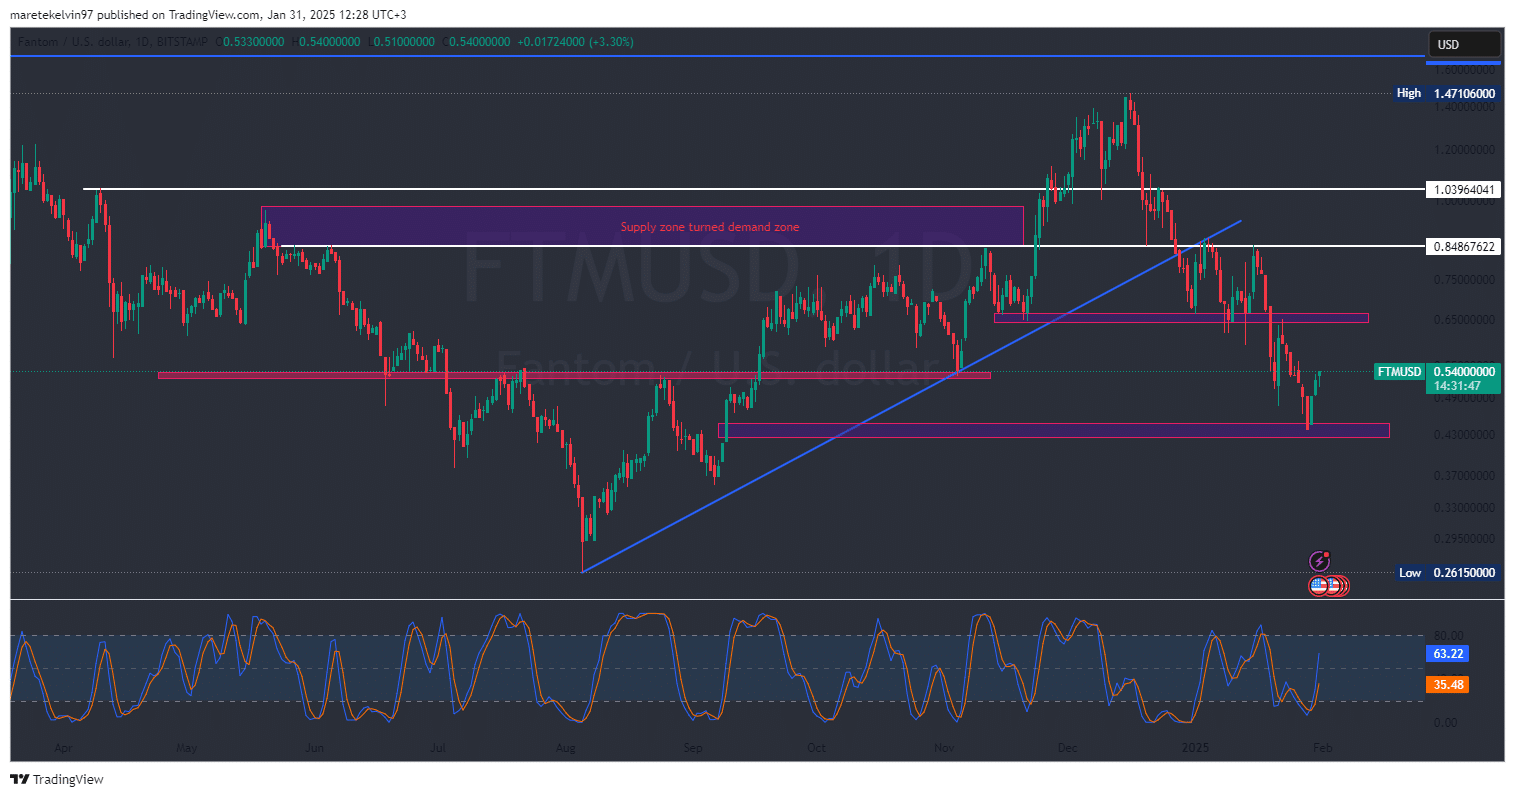Click the +3.30% price change text

click(x=610, y=42)
